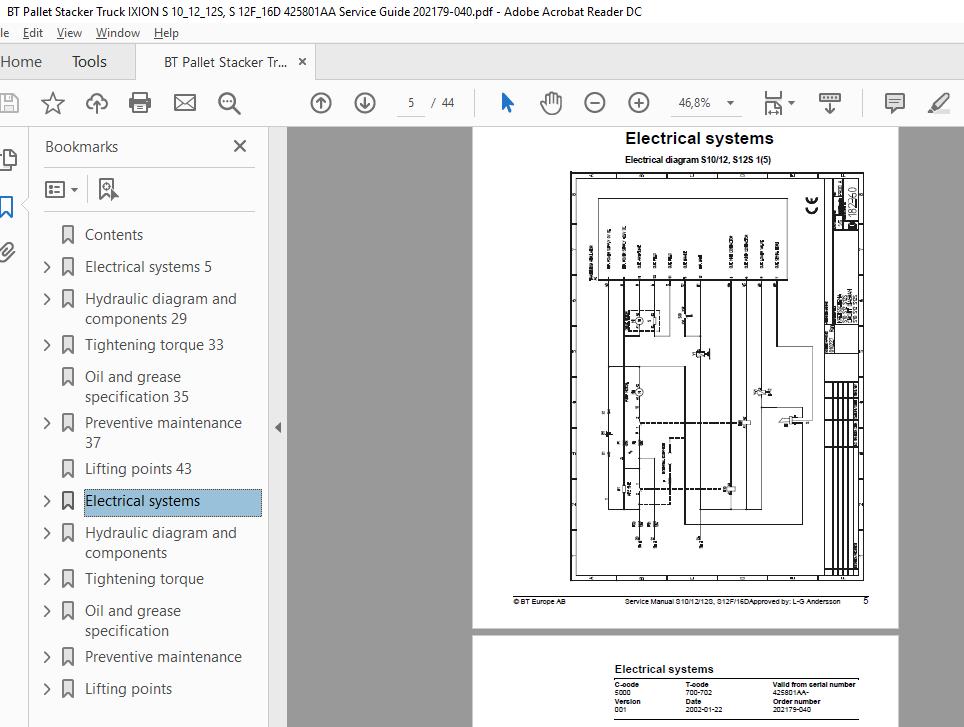Expand Tightening torque 33 bookmark
The image size is (964, 727).
[x=47, y=345]
